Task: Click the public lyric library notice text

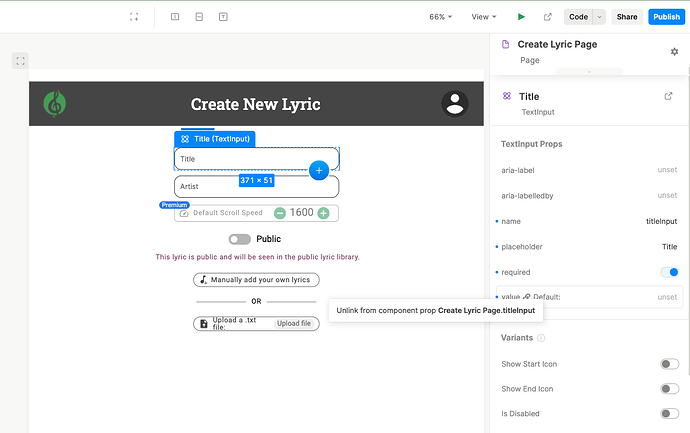Action: (257, 257)
